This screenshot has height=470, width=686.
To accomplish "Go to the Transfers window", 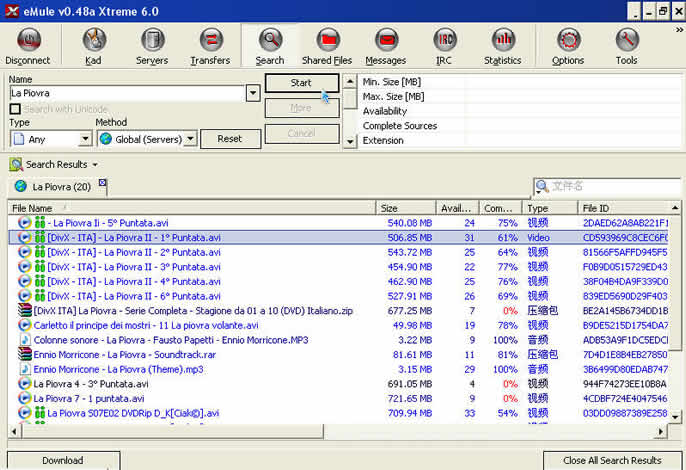I will click(211, 40).
